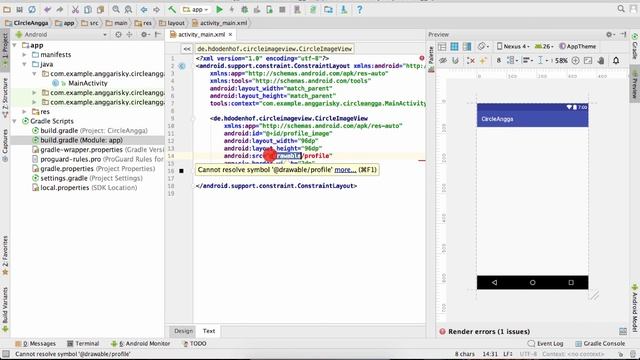Toggle Design plus Blueprint view icon
This screenshot has height=360, width=640.
tap(467, 47)
